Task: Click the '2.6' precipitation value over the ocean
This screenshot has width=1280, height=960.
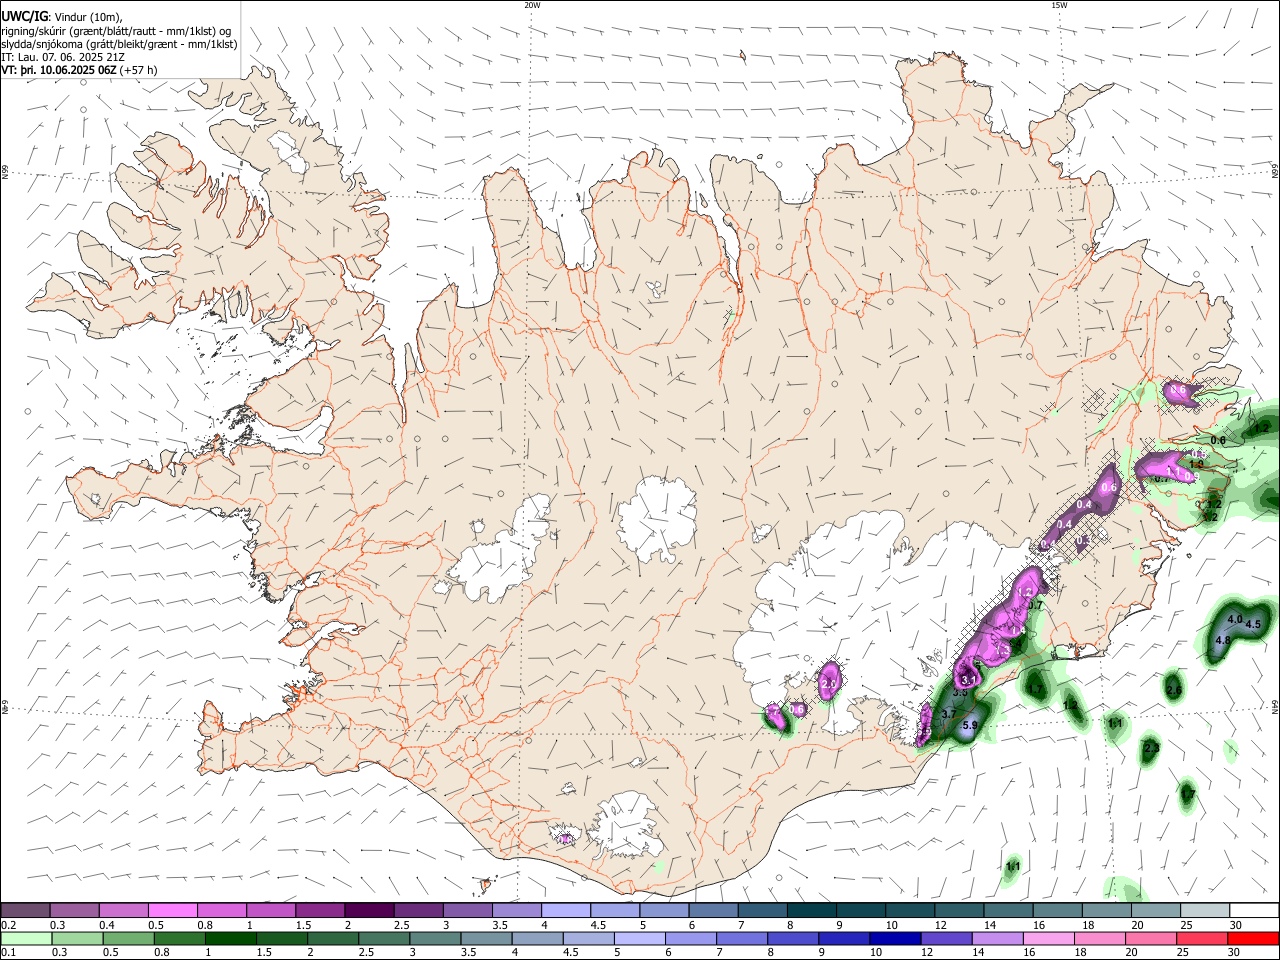Action: 1174,690
